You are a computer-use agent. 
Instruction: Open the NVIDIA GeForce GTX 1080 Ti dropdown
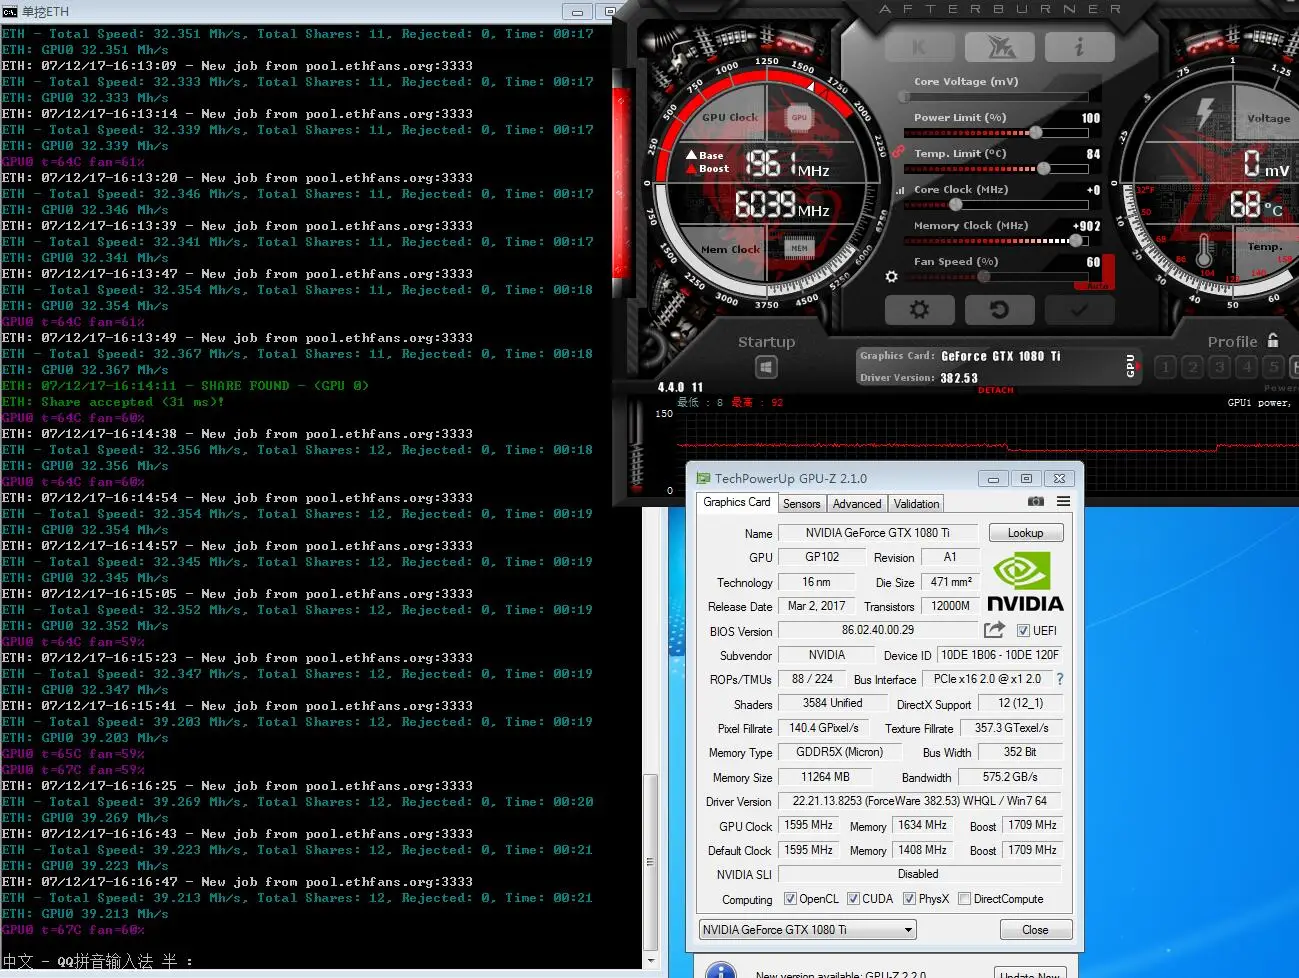pos(807,930)
